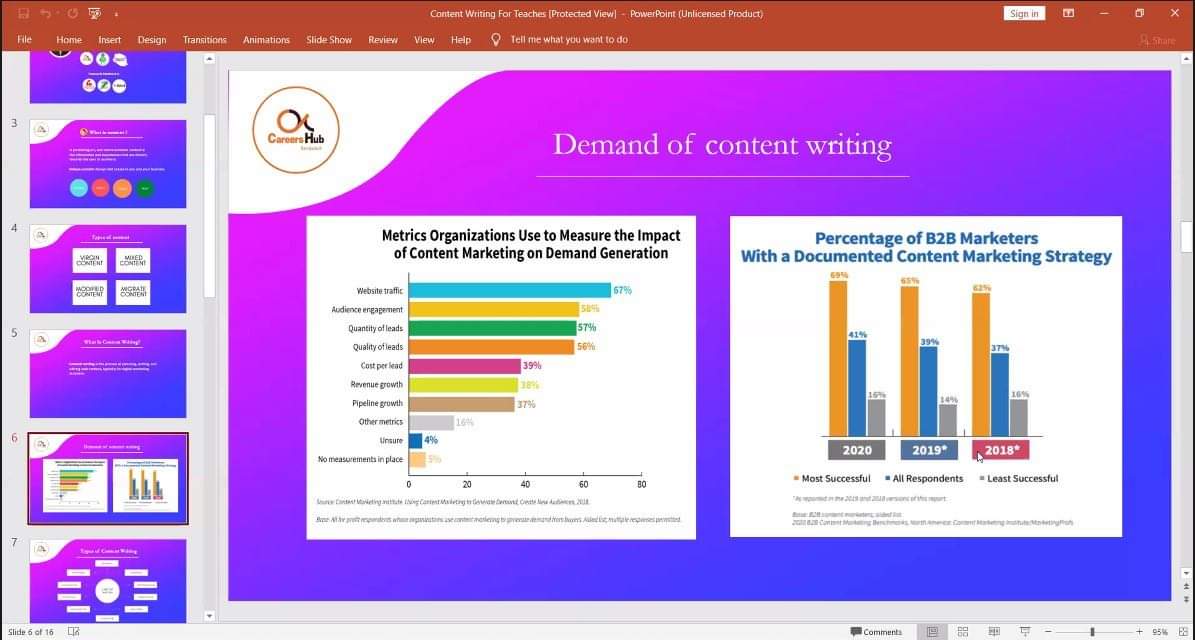The width and height of the screenshot is (1195, 640).
Task: Fit slide to current window icon
Action: pyautogui.click(x=1184, y=632)
